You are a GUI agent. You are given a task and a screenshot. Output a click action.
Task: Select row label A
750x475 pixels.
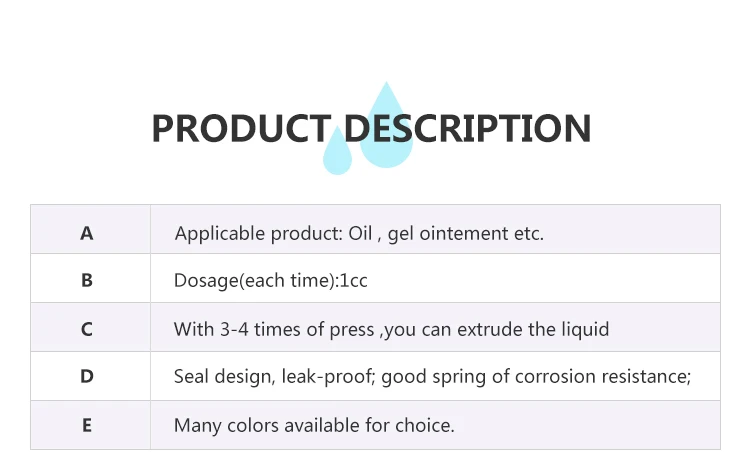(87, 233)
